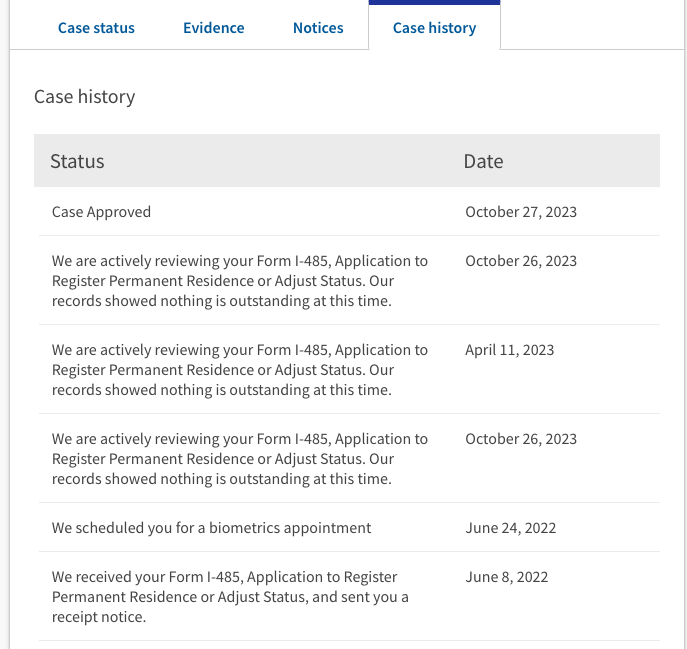Image resolution: width=687 pixels, height=649 pixels.
Task: Click actively reviewing text just under Case Approved
Action: tap(240, 281)
